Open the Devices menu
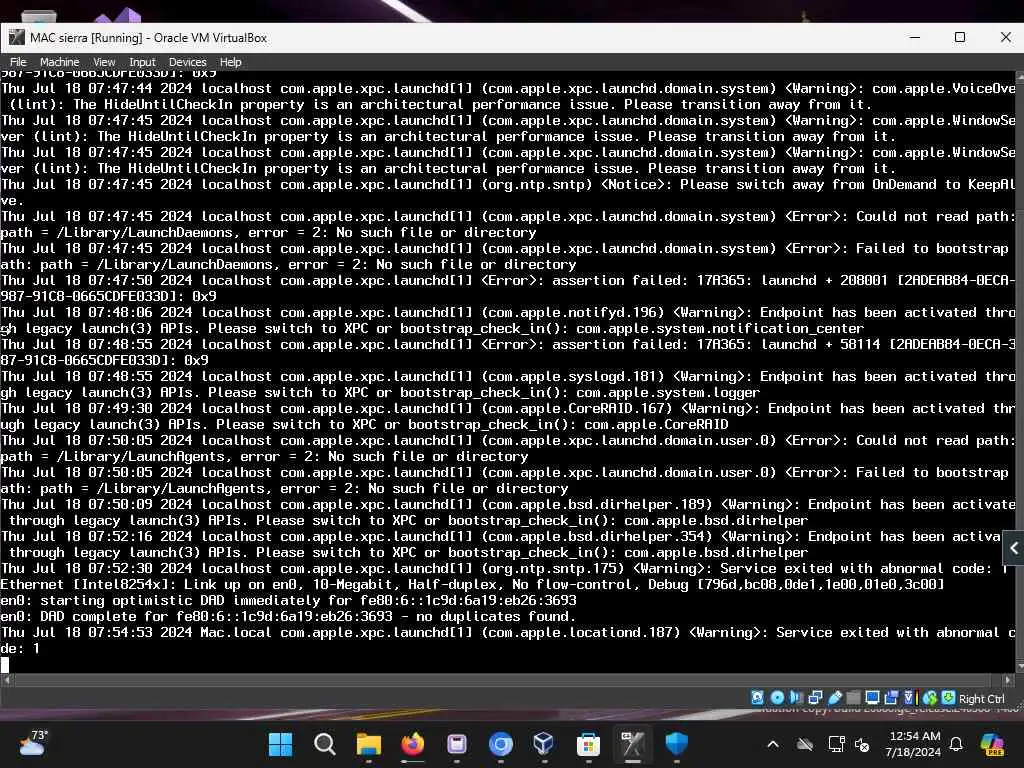Image resolution: width=1024 pixels, height=768 pixels. (187, 62)
